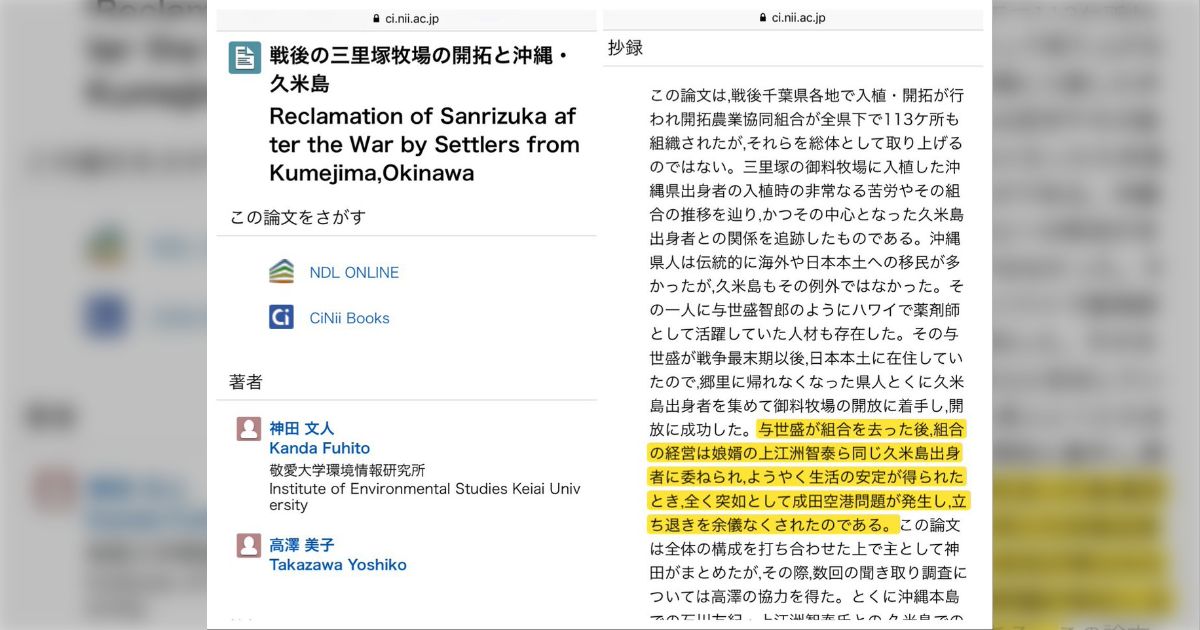
Task: Click the lock icon in the right address bar
Action: pyautogui.click(x=763, y=18)
